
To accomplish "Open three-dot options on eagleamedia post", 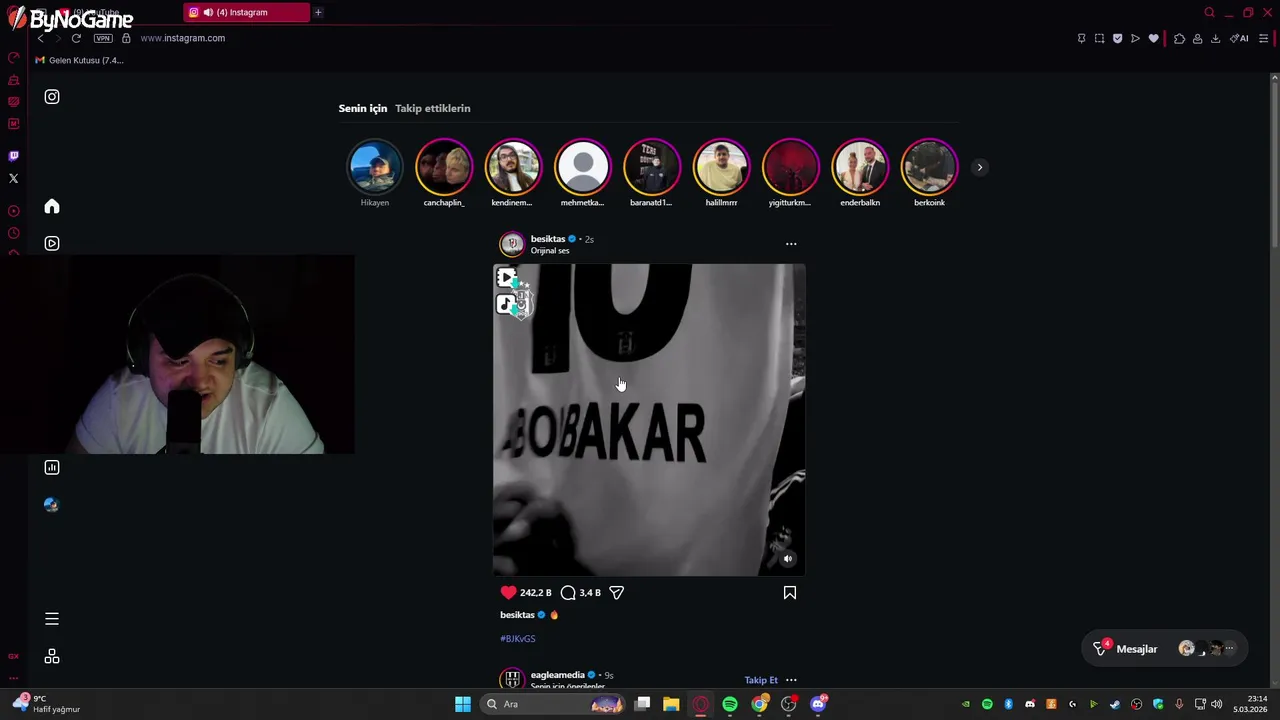I will pyautogui.click(x=791, y=680).
